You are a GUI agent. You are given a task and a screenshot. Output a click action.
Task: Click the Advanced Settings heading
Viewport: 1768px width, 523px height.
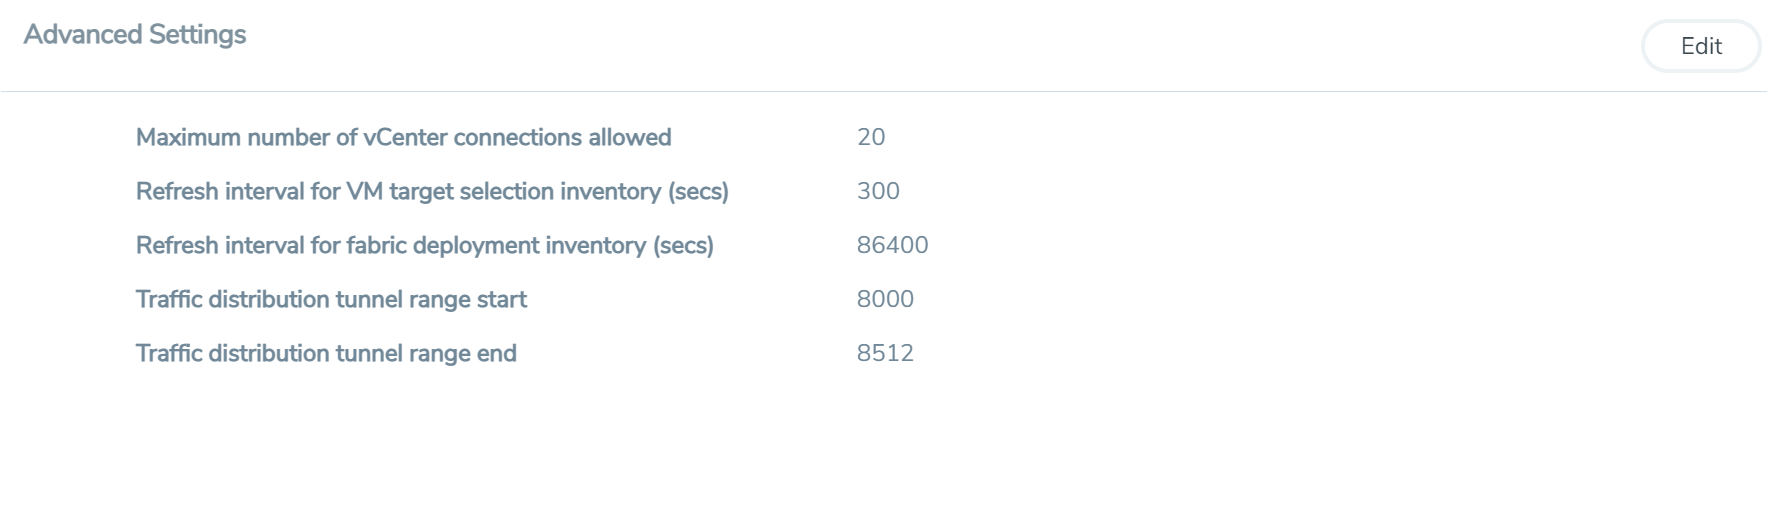pyautogui.click(x=135, y=35)
